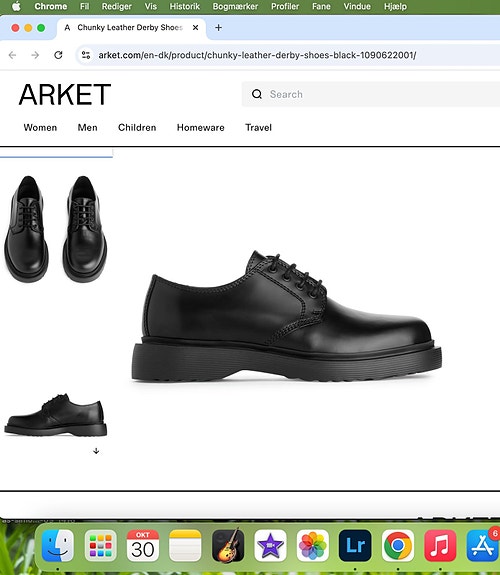500x575 pixels.
Task: Click the Search input field
Action: click(x=371, y=94)
